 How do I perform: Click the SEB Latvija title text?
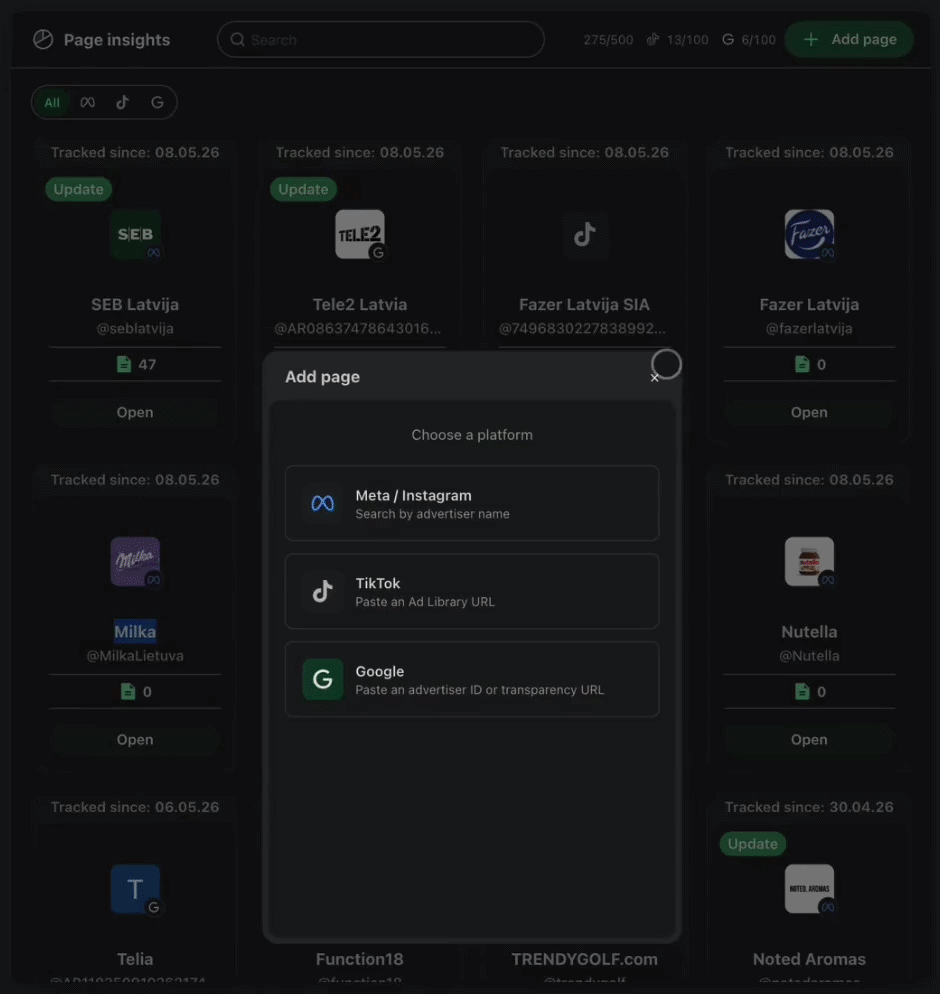click(135, 305)
